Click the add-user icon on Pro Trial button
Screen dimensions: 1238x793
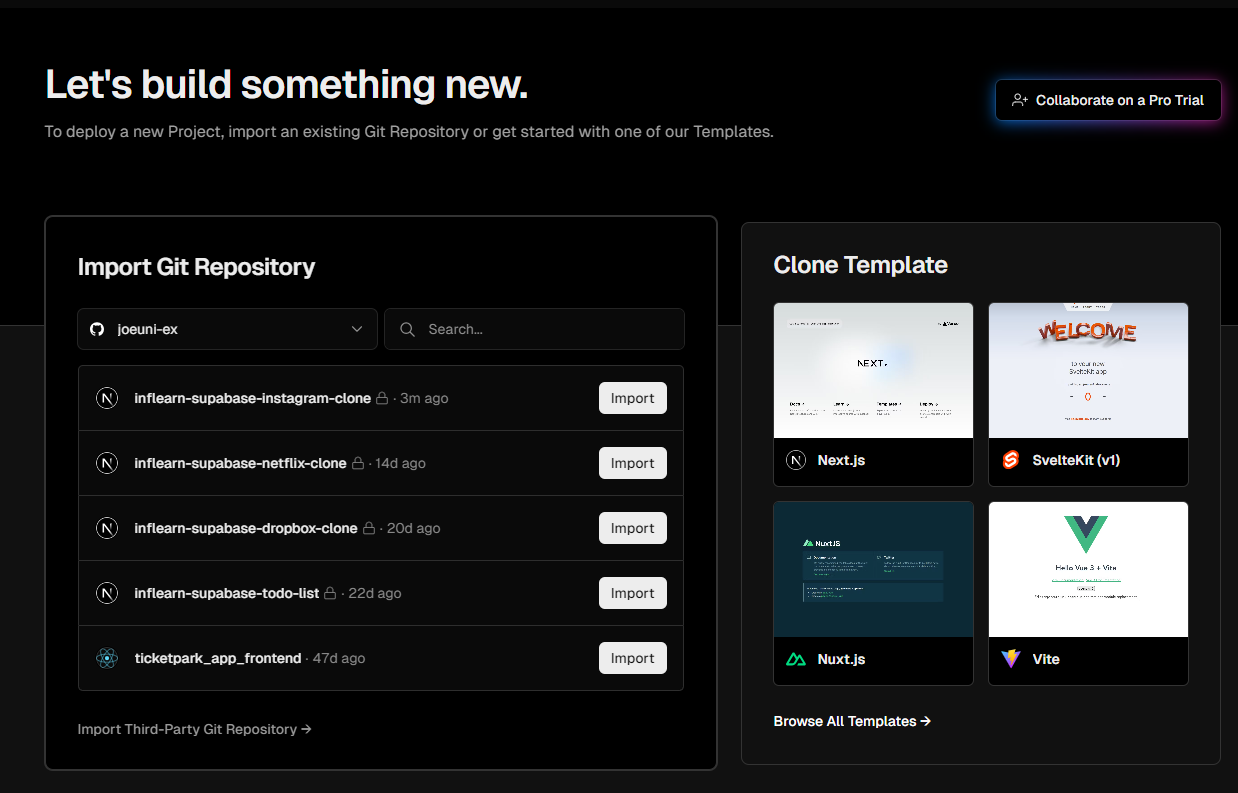tap(1020, 100)
